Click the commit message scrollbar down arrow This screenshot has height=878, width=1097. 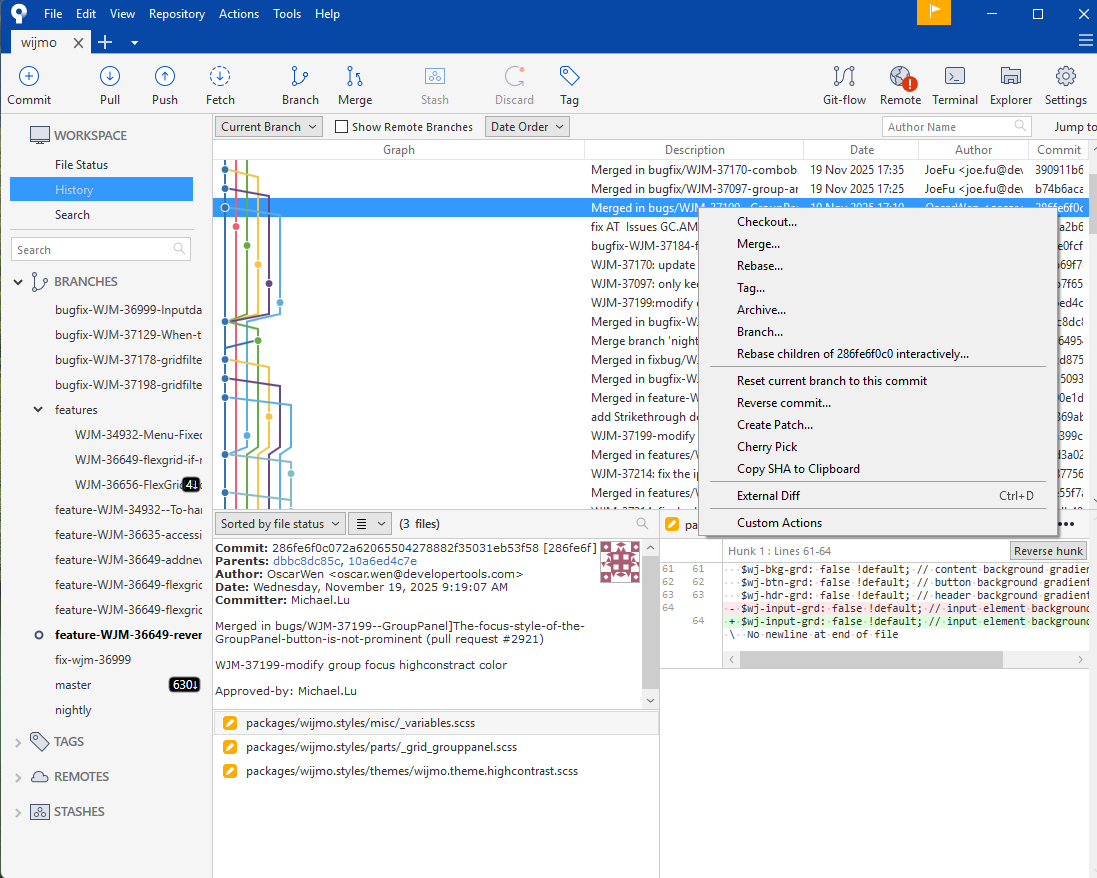pyautogui.click(x=650, y=700)
